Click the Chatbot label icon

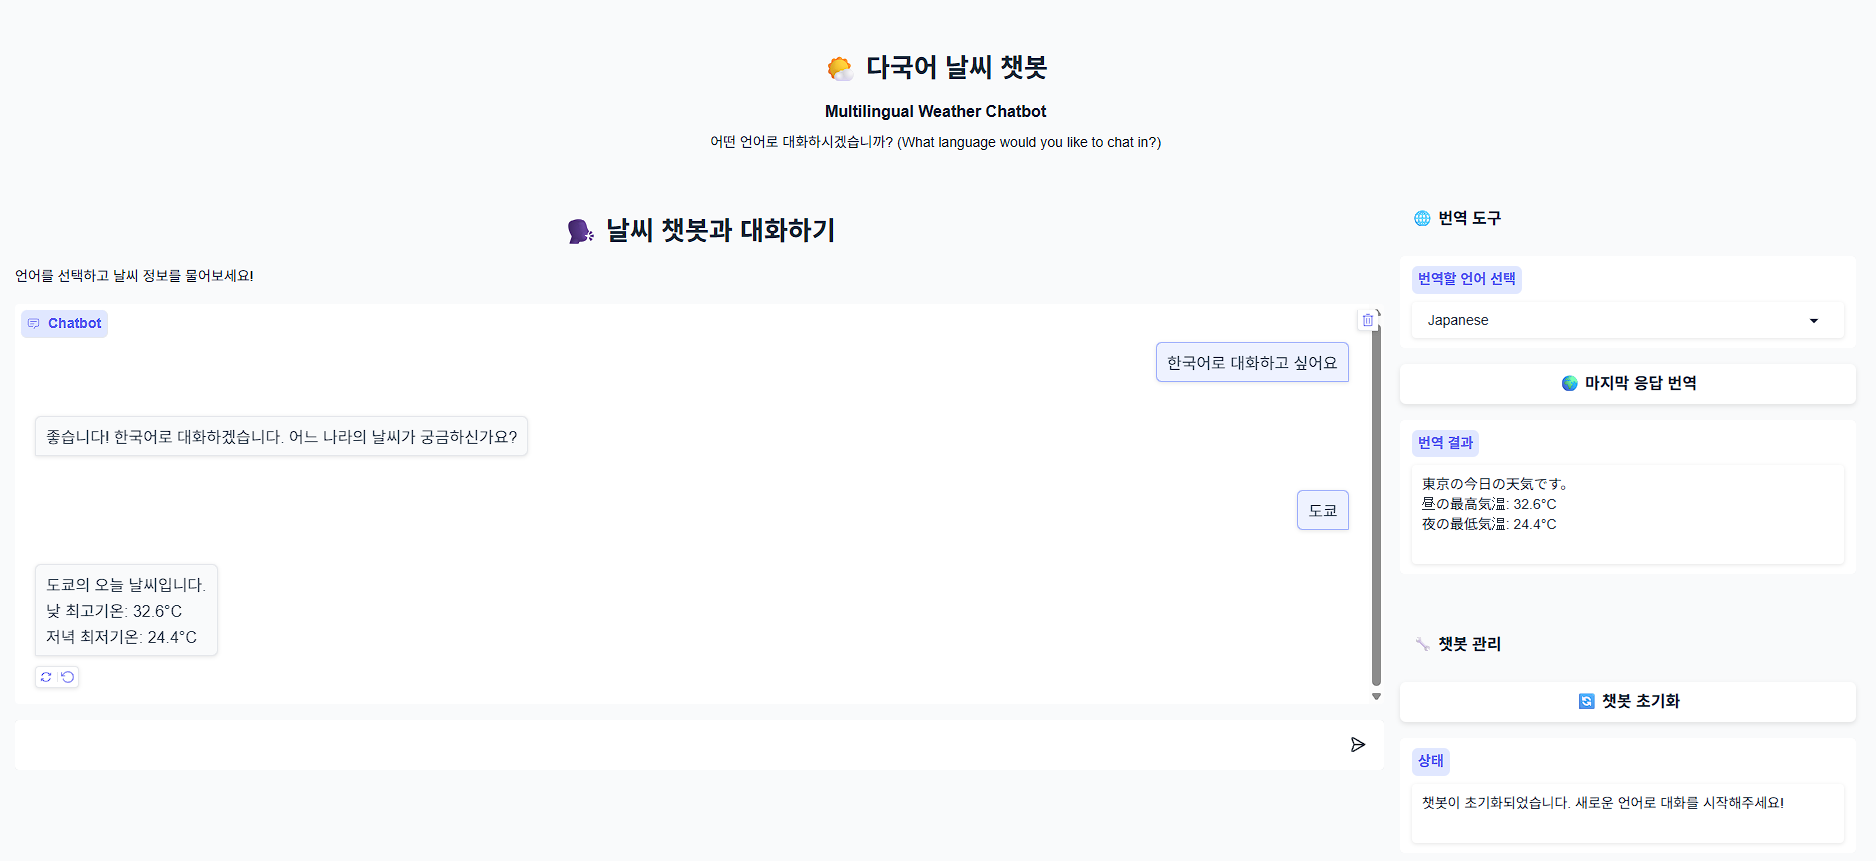tap(34, 323)
